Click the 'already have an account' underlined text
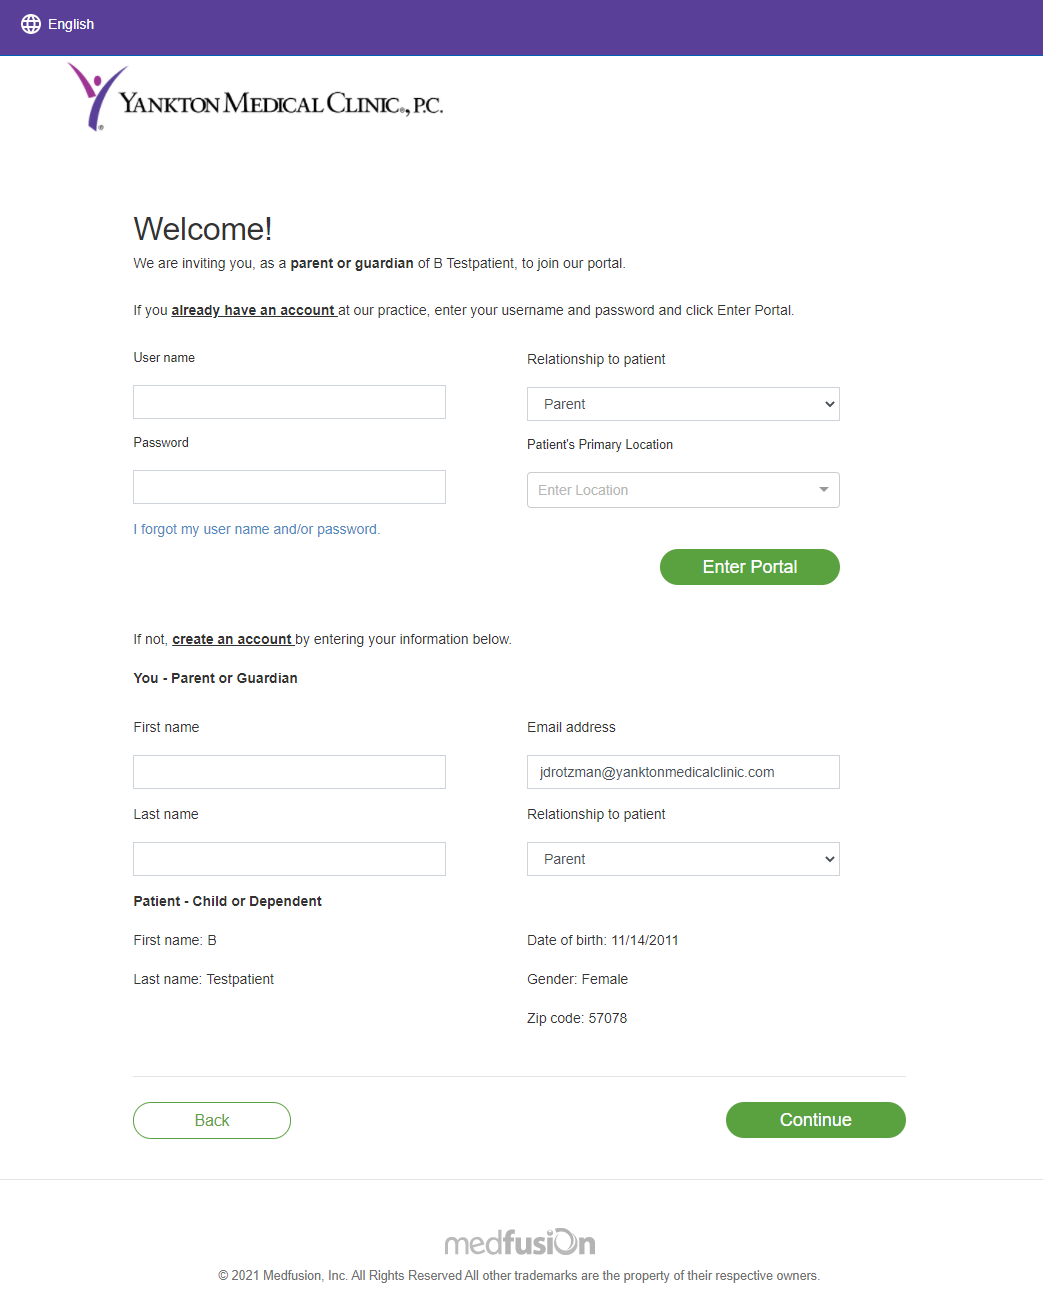The height and width of the screenshot is (1308, 1043). (253, 310)
